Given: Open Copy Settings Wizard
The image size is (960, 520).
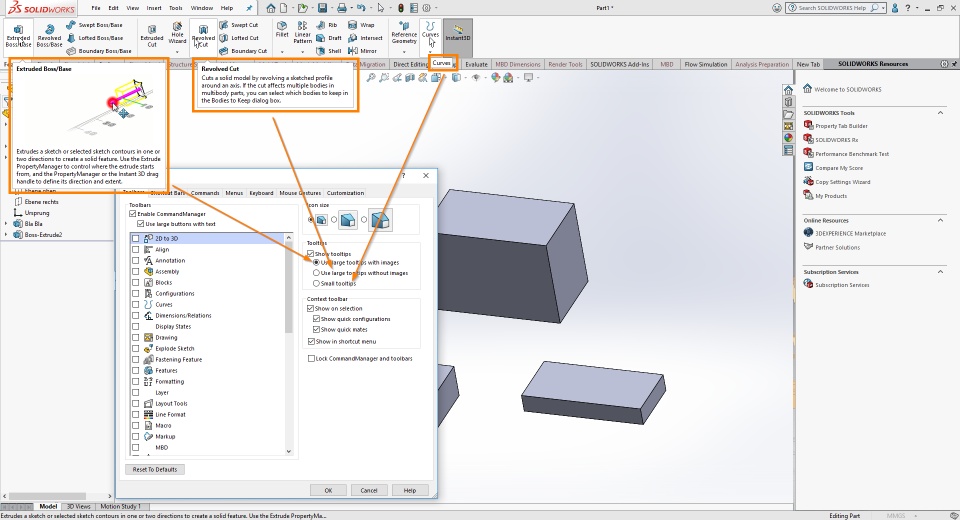Looking at the screenshot, I should click(x=836, y=182).
